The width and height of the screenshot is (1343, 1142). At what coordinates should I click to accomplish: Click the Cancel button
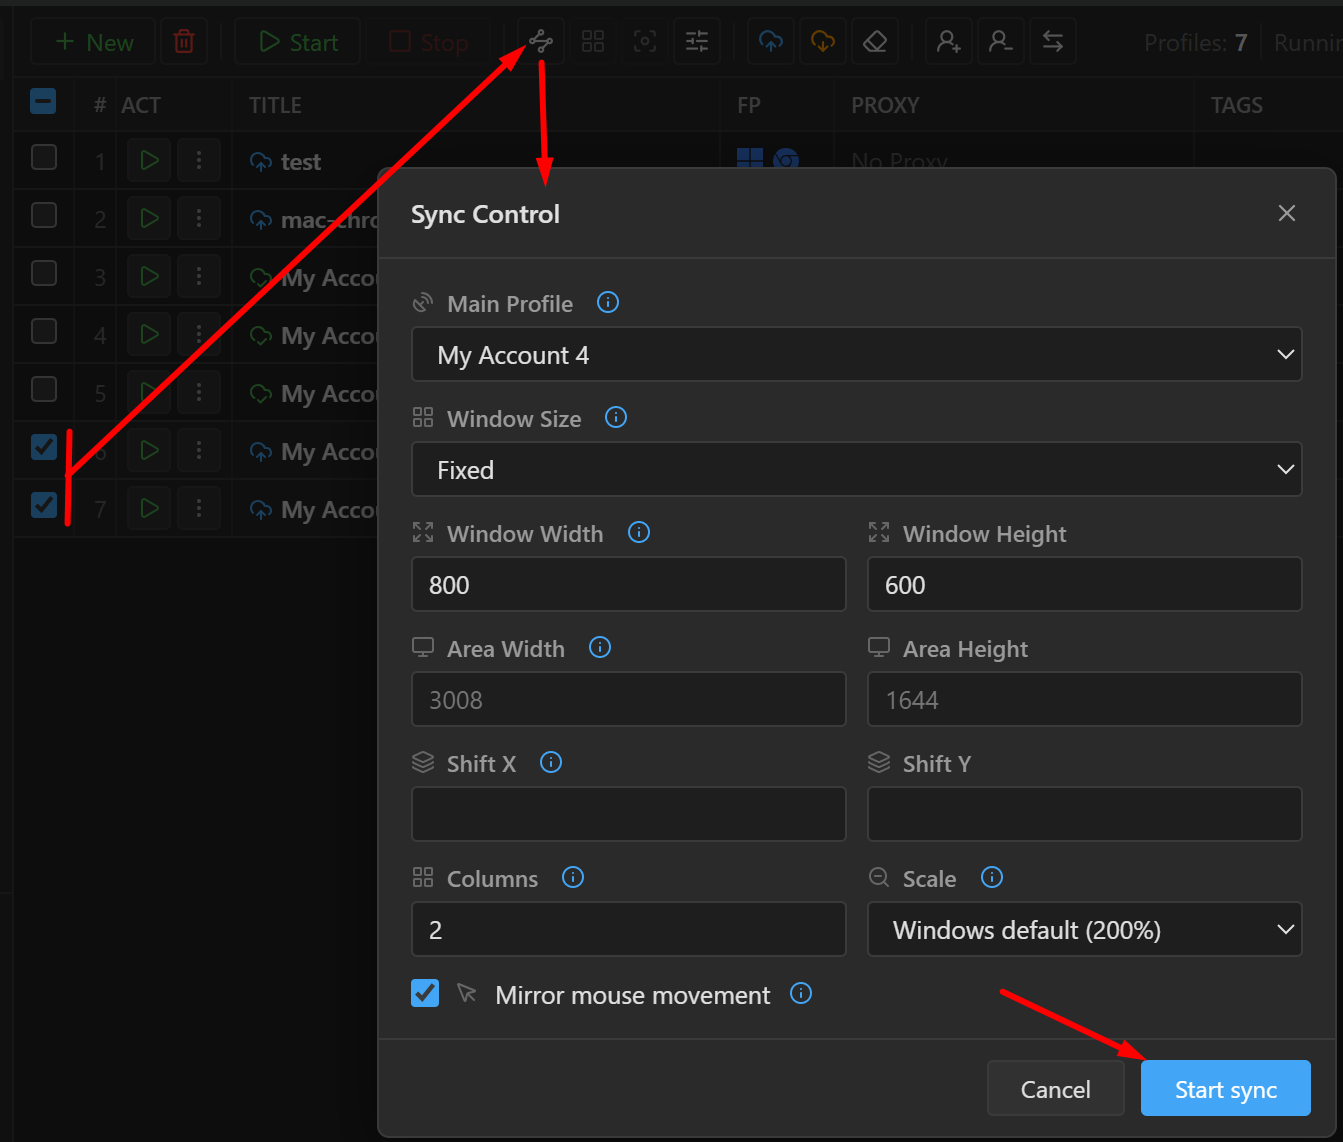pos(1056,1088)
